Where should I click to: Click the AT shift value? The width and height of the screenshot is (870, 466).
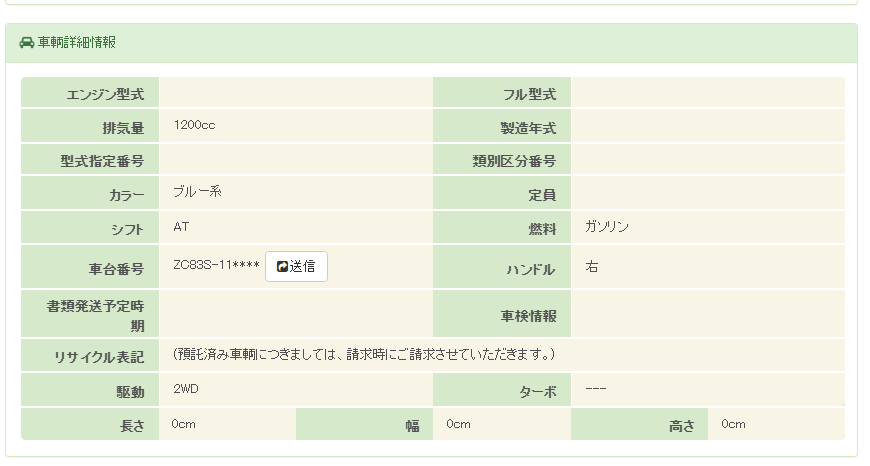click(181, 227)
